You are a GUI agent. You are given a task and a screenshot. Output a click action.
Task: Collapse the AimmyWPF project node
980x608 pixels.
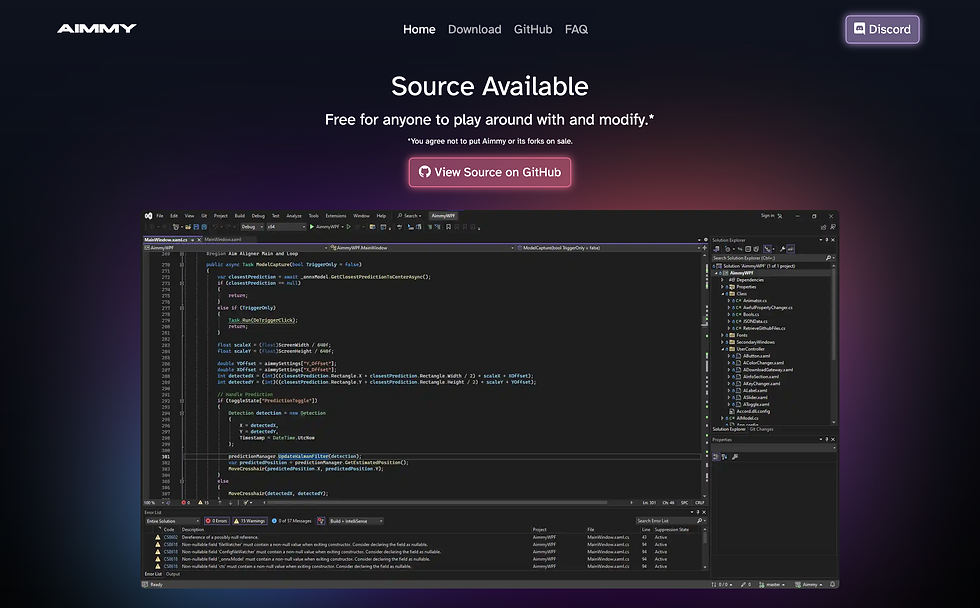point(716,273)
